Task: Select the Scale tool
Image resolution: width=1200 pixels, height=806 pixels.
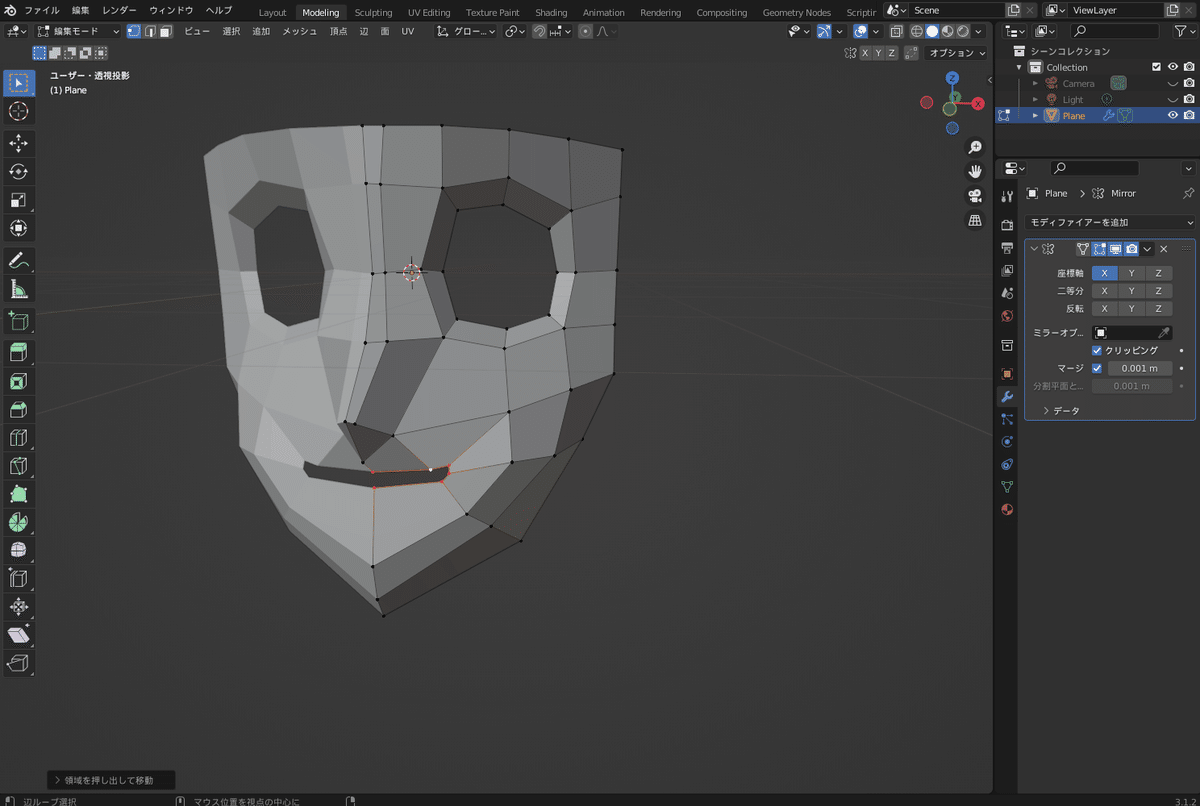Action: (19, 200)
